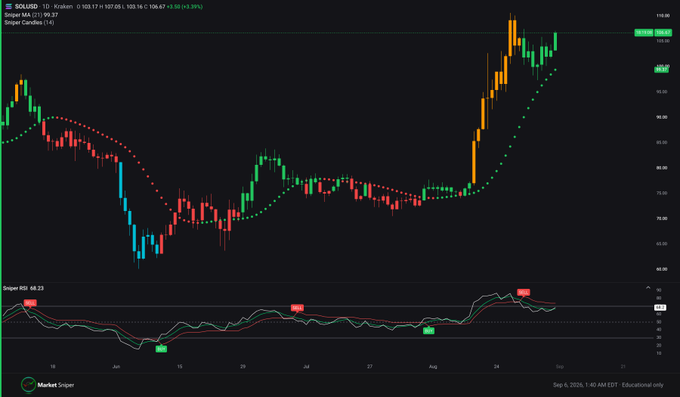Click the SELL marker near May 18
Viewport: 680px width, 397px height.
click(x=30, y=303)
